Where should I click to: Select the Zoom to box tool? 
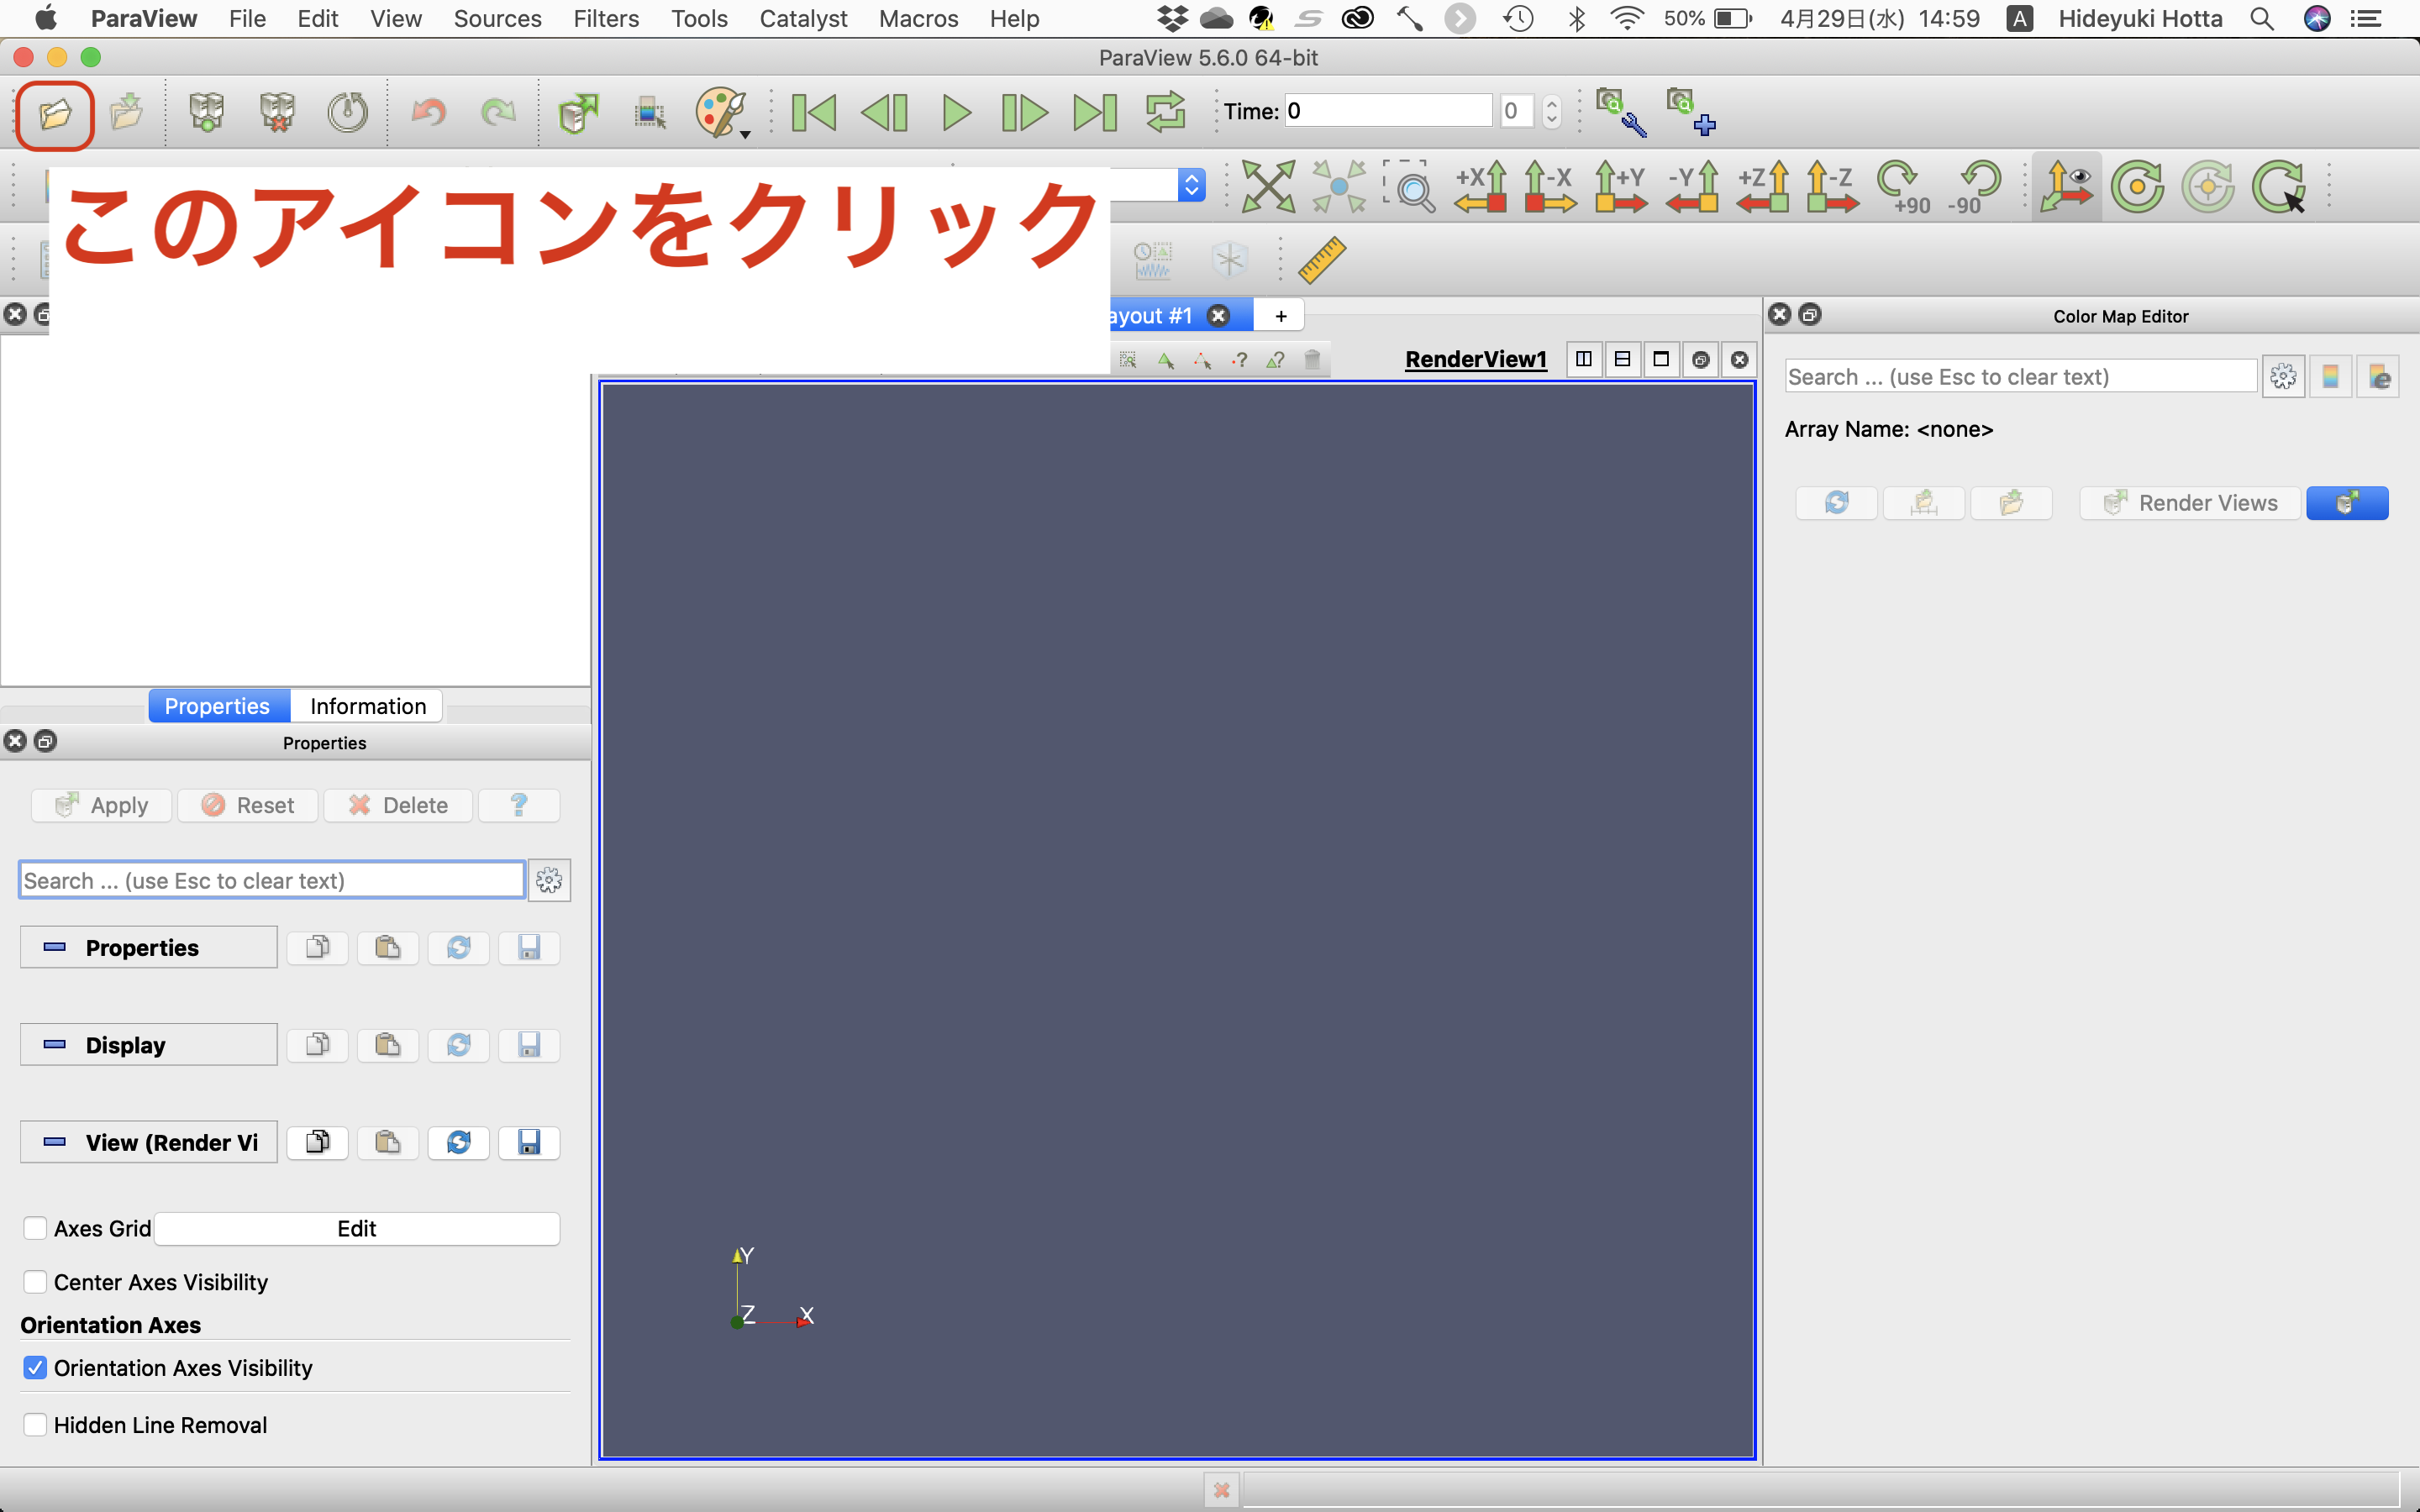click(1409, 186)
